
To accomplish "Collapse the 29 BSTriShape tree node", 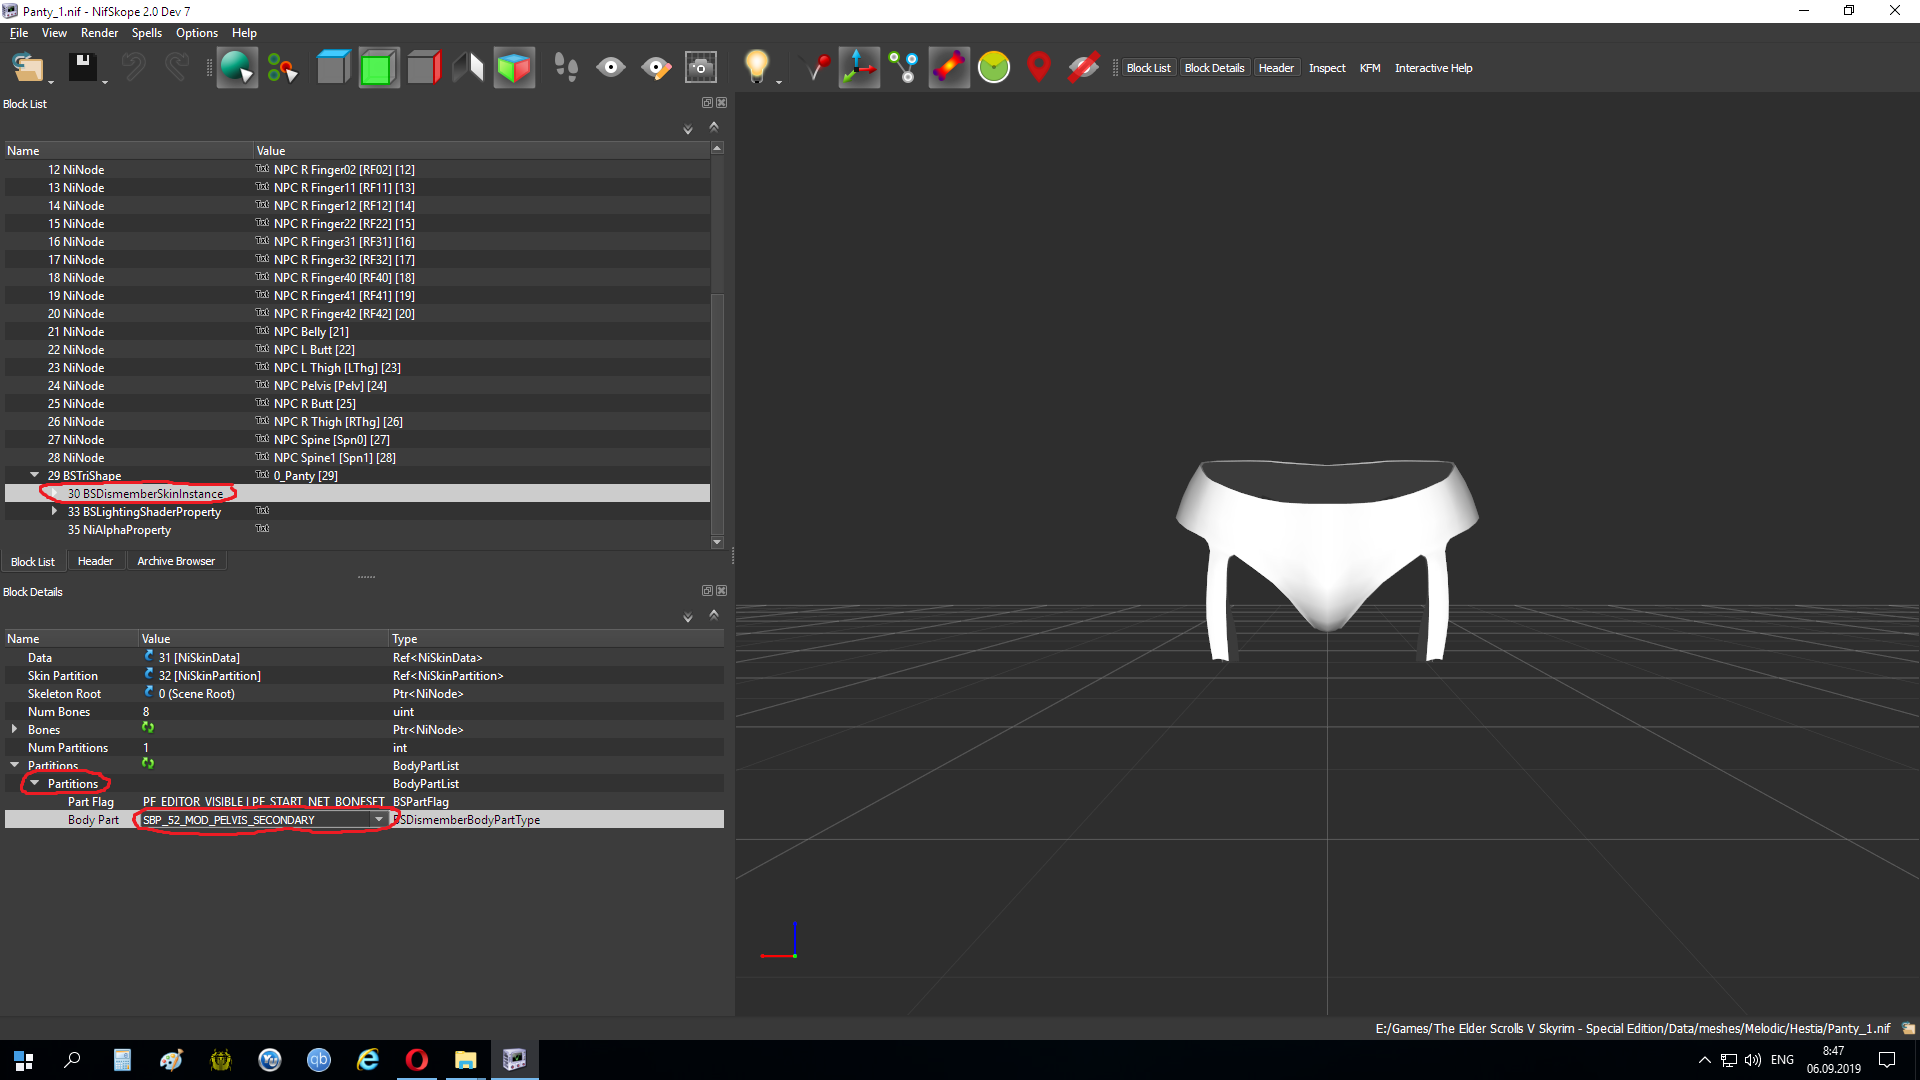I will [35, 475].
